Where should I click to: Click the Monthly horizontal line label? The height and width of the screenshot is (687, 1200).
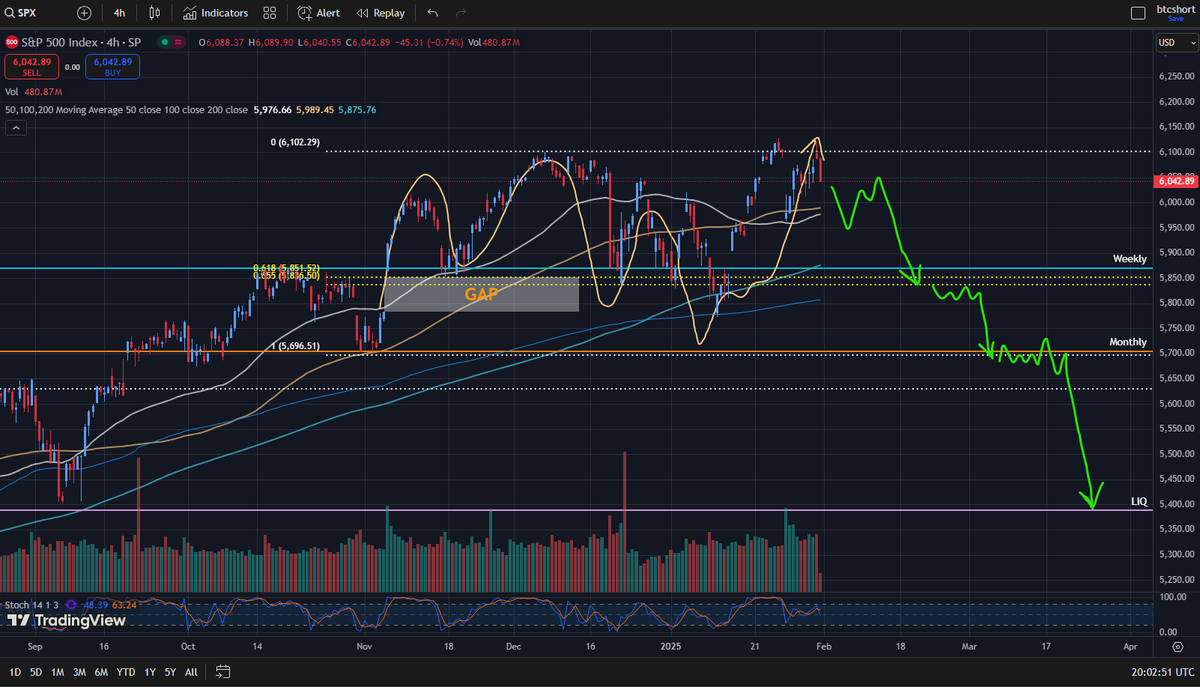(x=1127, y=342)
